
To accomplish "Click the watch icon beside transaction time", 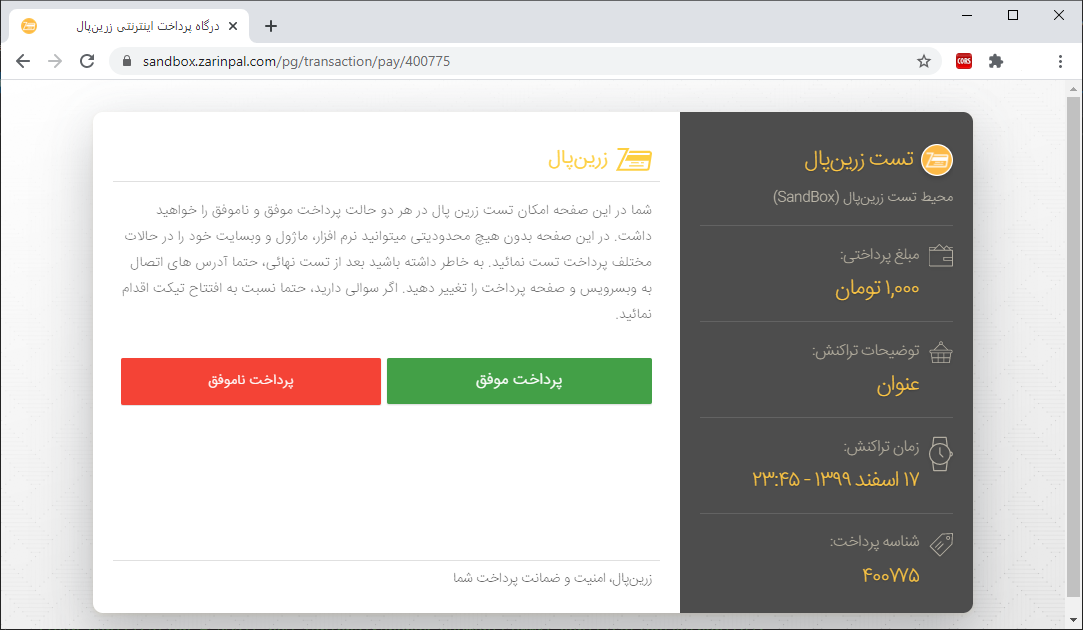I will coord(941,454).
